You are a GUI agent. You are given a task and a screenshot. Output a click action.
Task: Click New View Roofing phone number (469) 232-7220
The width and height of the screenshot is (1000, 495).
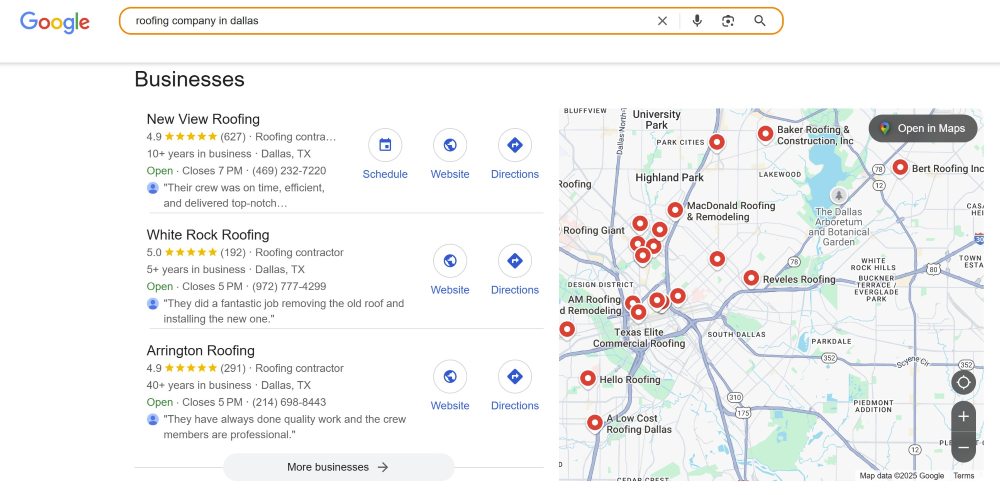[289, 171]
